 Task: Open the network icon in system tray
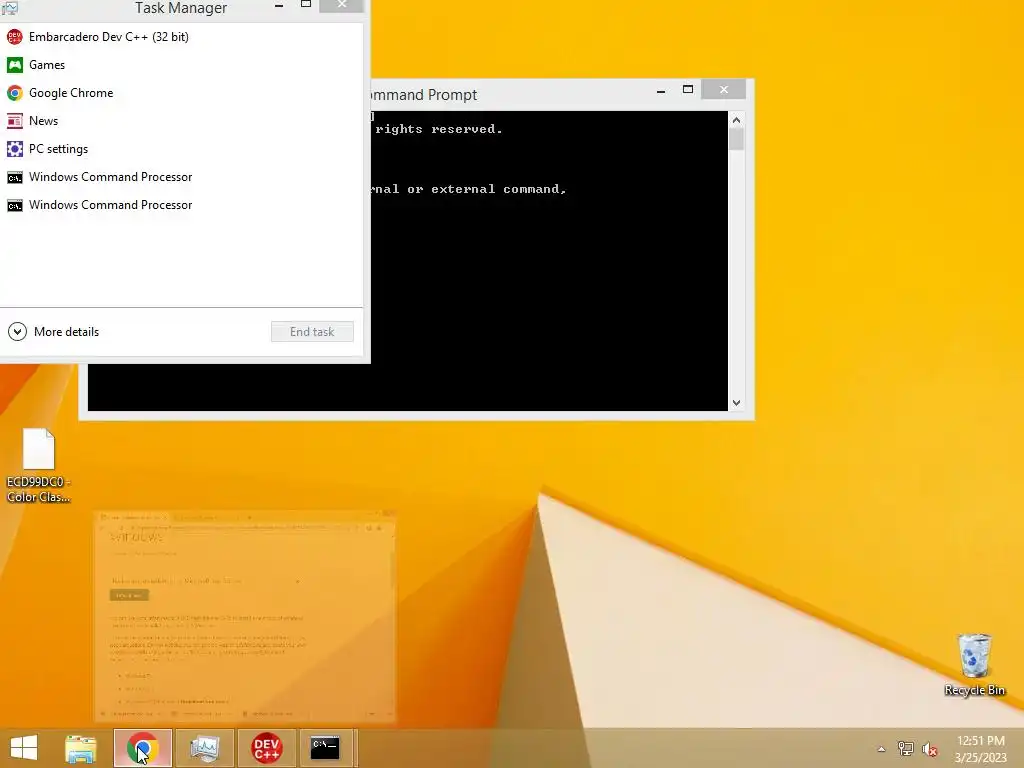(x=906, y=748)
